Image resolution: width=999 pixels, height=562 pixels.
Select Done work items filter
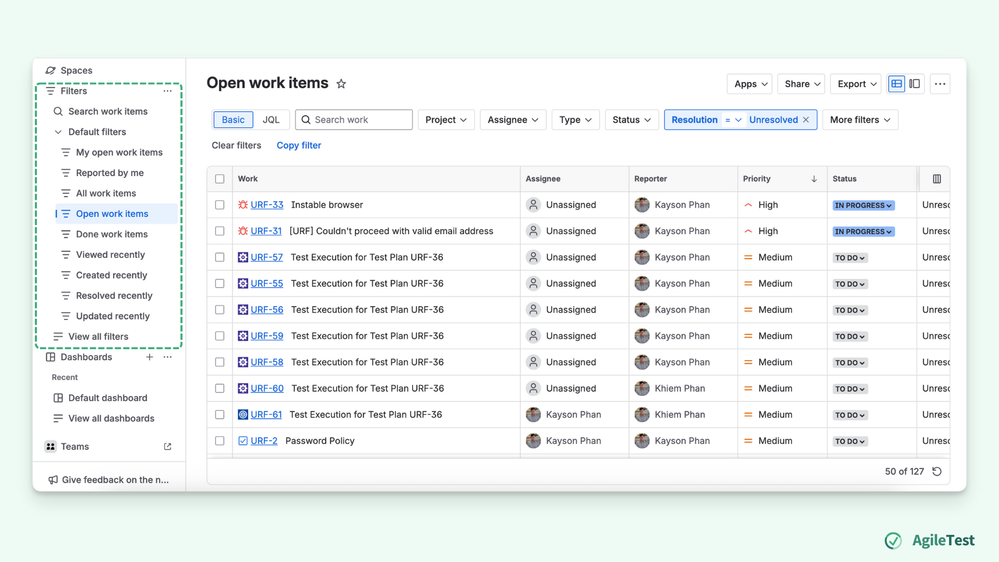111,234
